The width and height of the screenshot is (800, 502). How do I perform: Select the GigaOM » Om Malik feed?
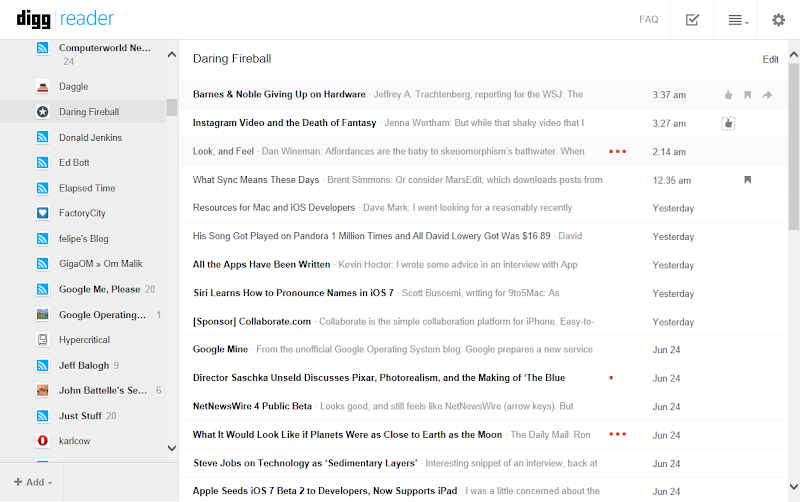pyautogui.click(x=98, y=263)
